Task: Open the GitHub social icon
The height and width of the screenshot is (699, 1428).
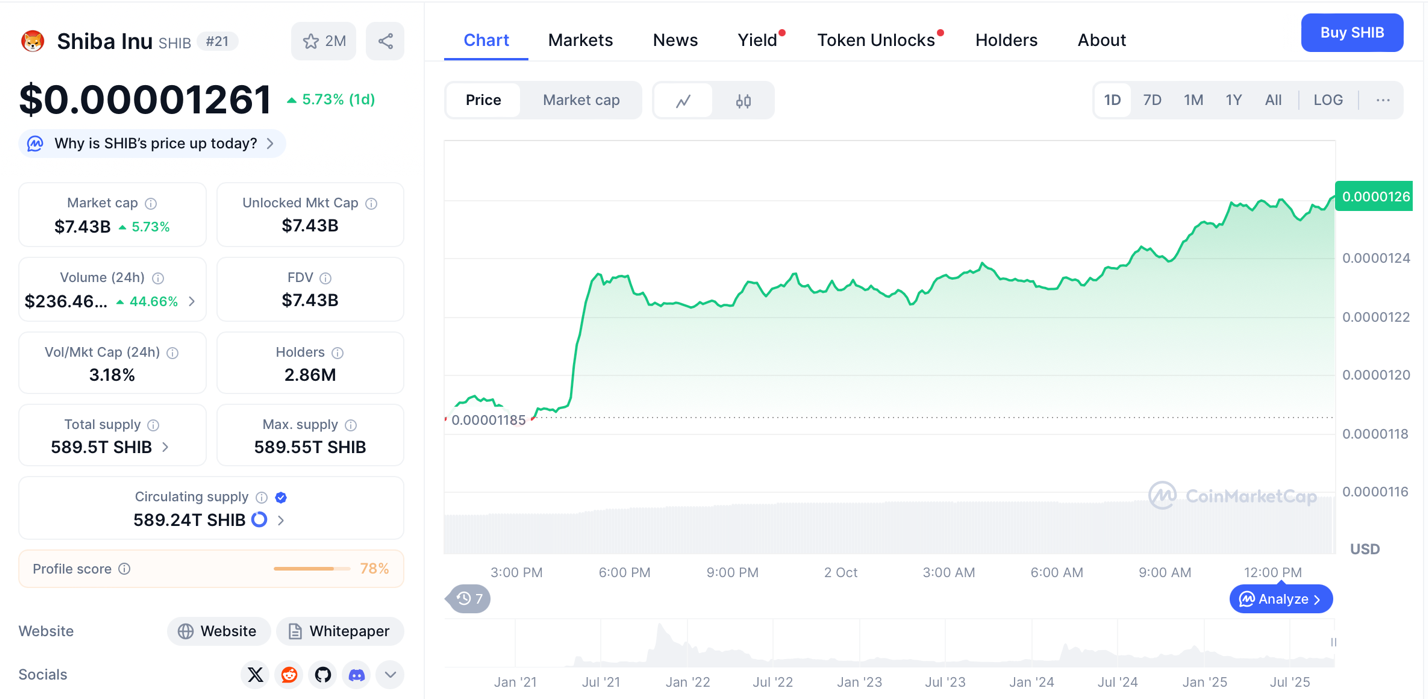Action: click(x=323, y=675)
